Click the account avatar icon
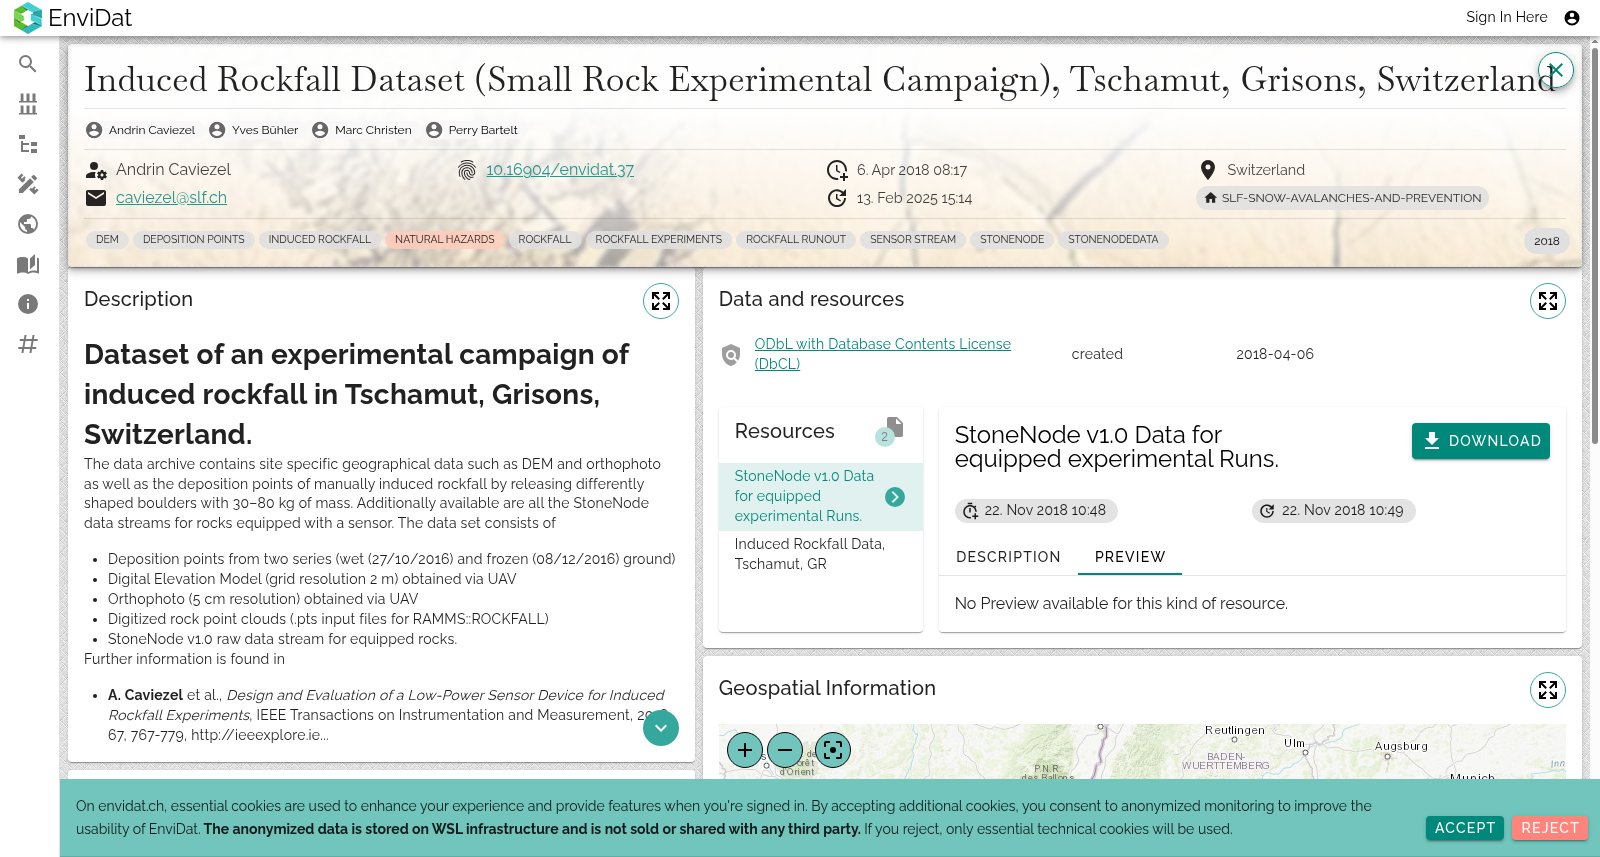Screen dimensions: 1600x857 (1572, 17)
